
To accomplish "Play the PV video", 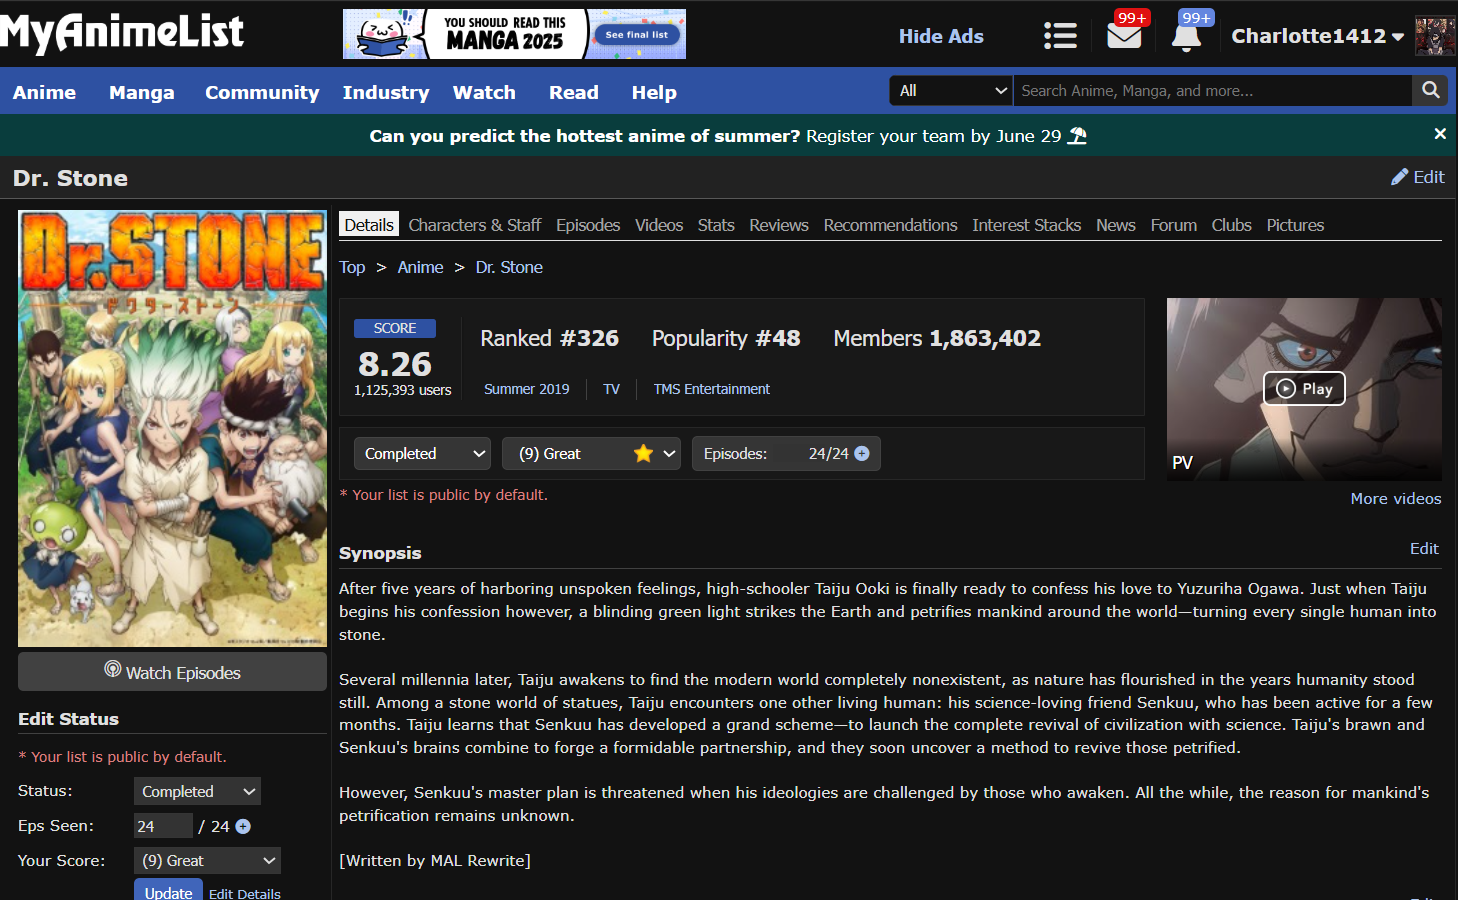I will coord(1304,389).
